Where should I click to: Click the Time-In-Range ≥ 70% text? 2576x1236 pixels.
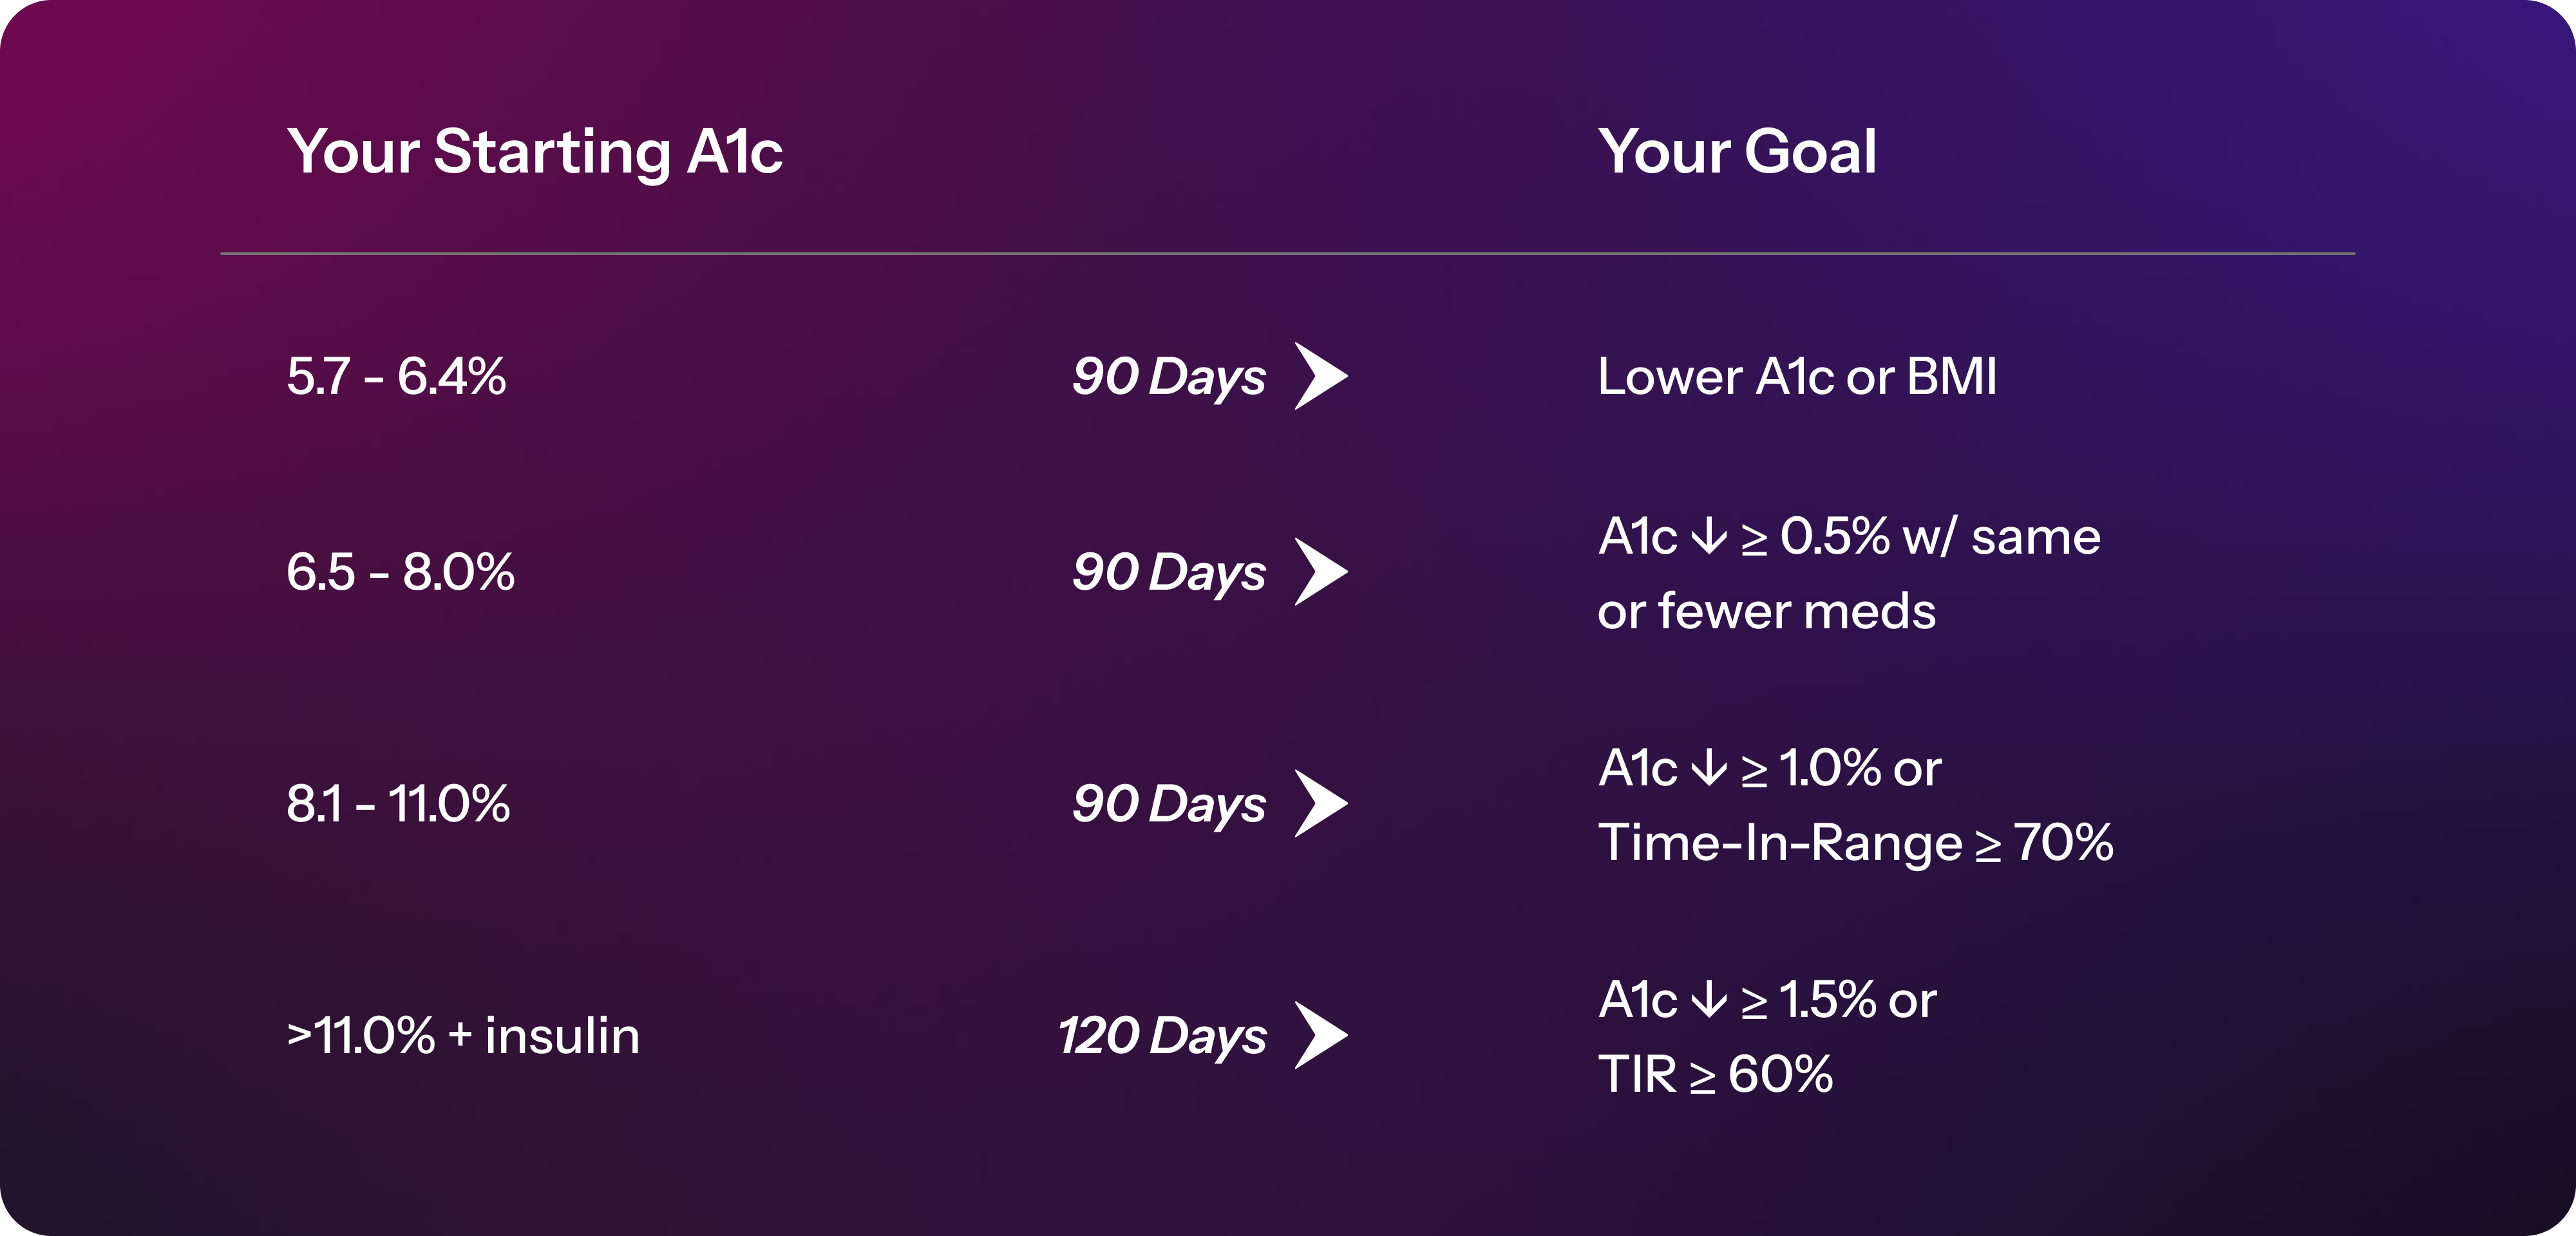click(1856, 842)
